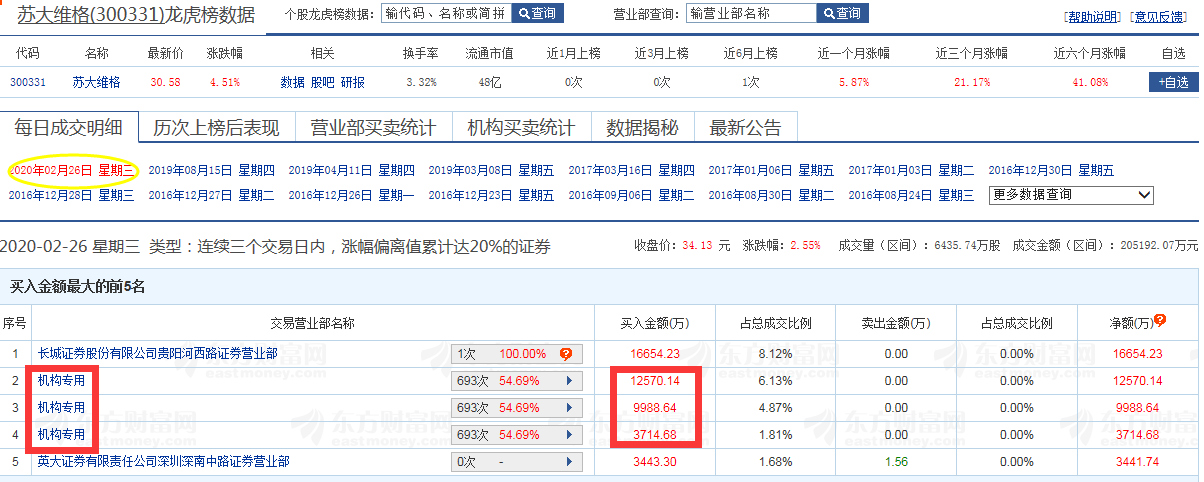Switch to 机构买卖统计 tab
The width and height of the screenshot is (1204, 482).
[x=521, y=127]
